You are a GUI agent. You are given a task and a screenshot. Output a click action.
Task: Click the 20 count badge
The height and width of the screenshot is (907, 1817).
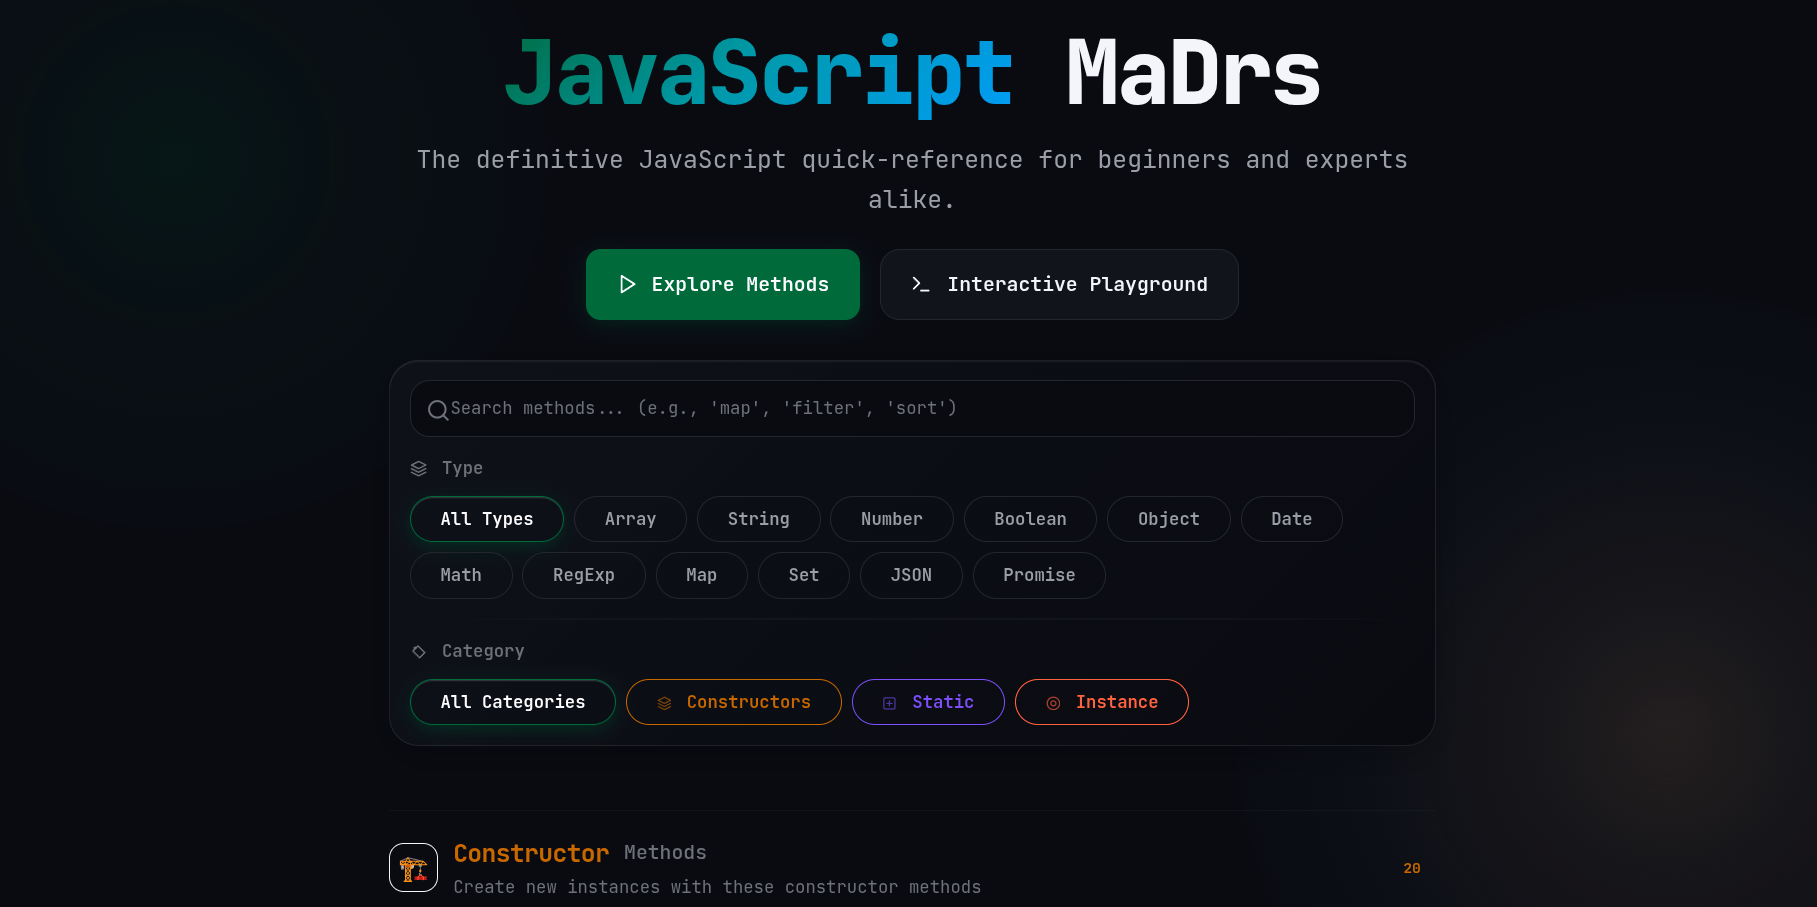[x=1412, y=868]
